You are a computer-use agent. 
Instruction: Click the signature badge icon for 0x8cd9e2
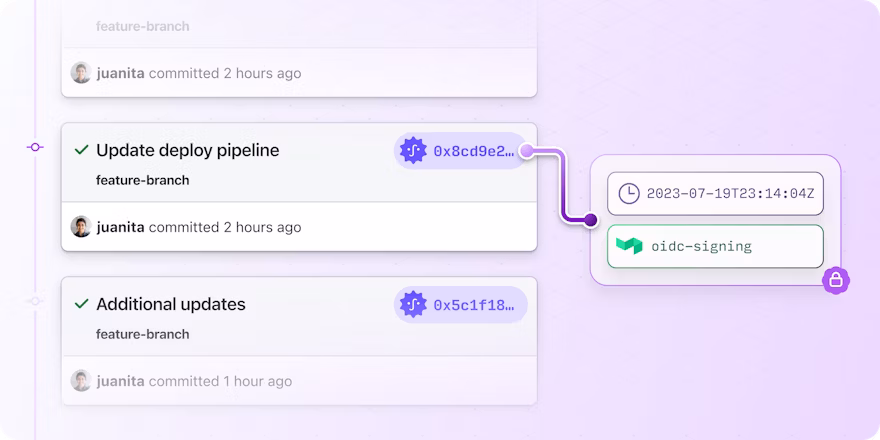coord(413,151)
